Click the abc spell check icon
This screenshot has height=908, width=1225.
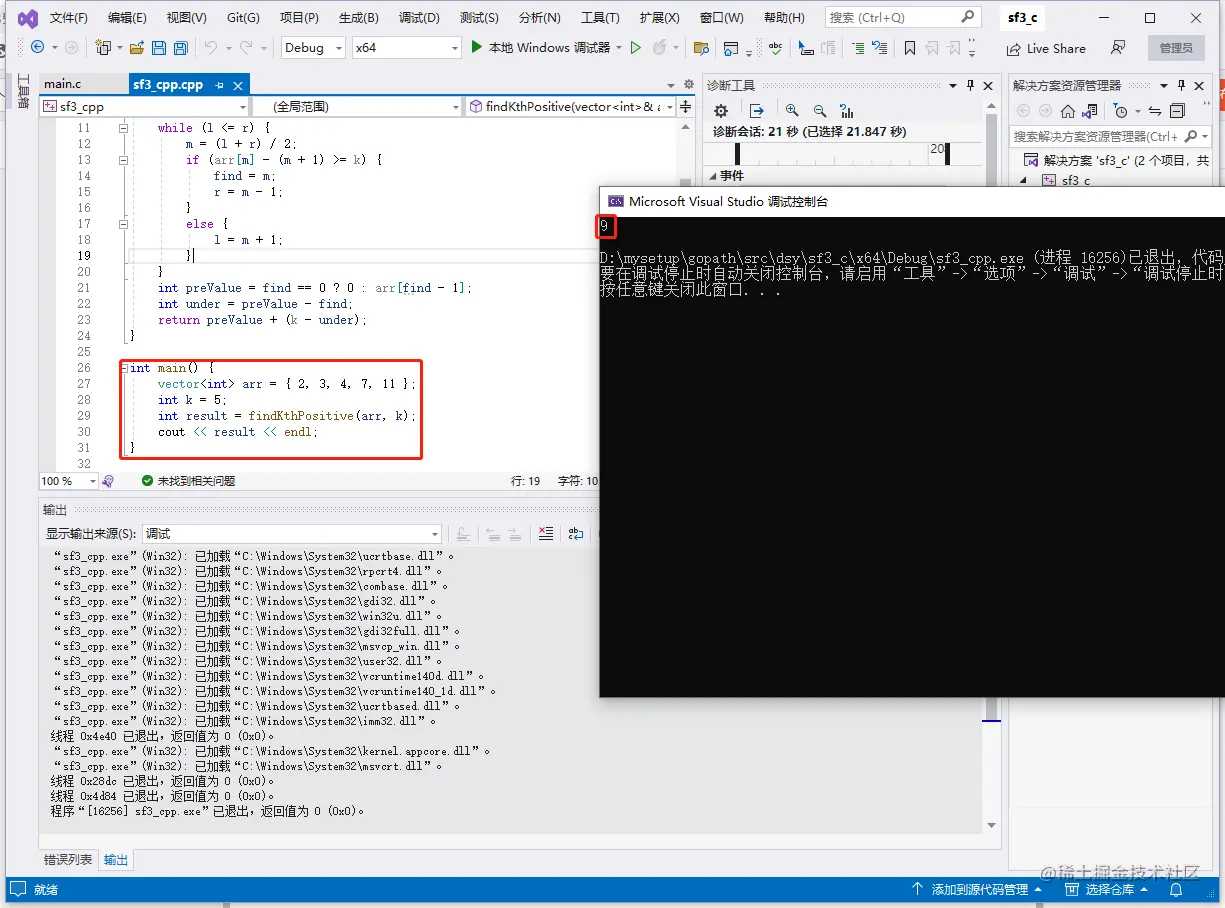(x=776, y=47)
